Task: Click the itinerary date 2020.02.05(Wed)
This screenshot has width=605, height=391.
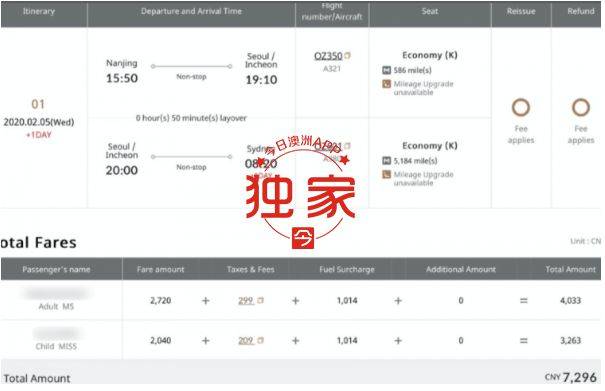Action: (39, 122)
